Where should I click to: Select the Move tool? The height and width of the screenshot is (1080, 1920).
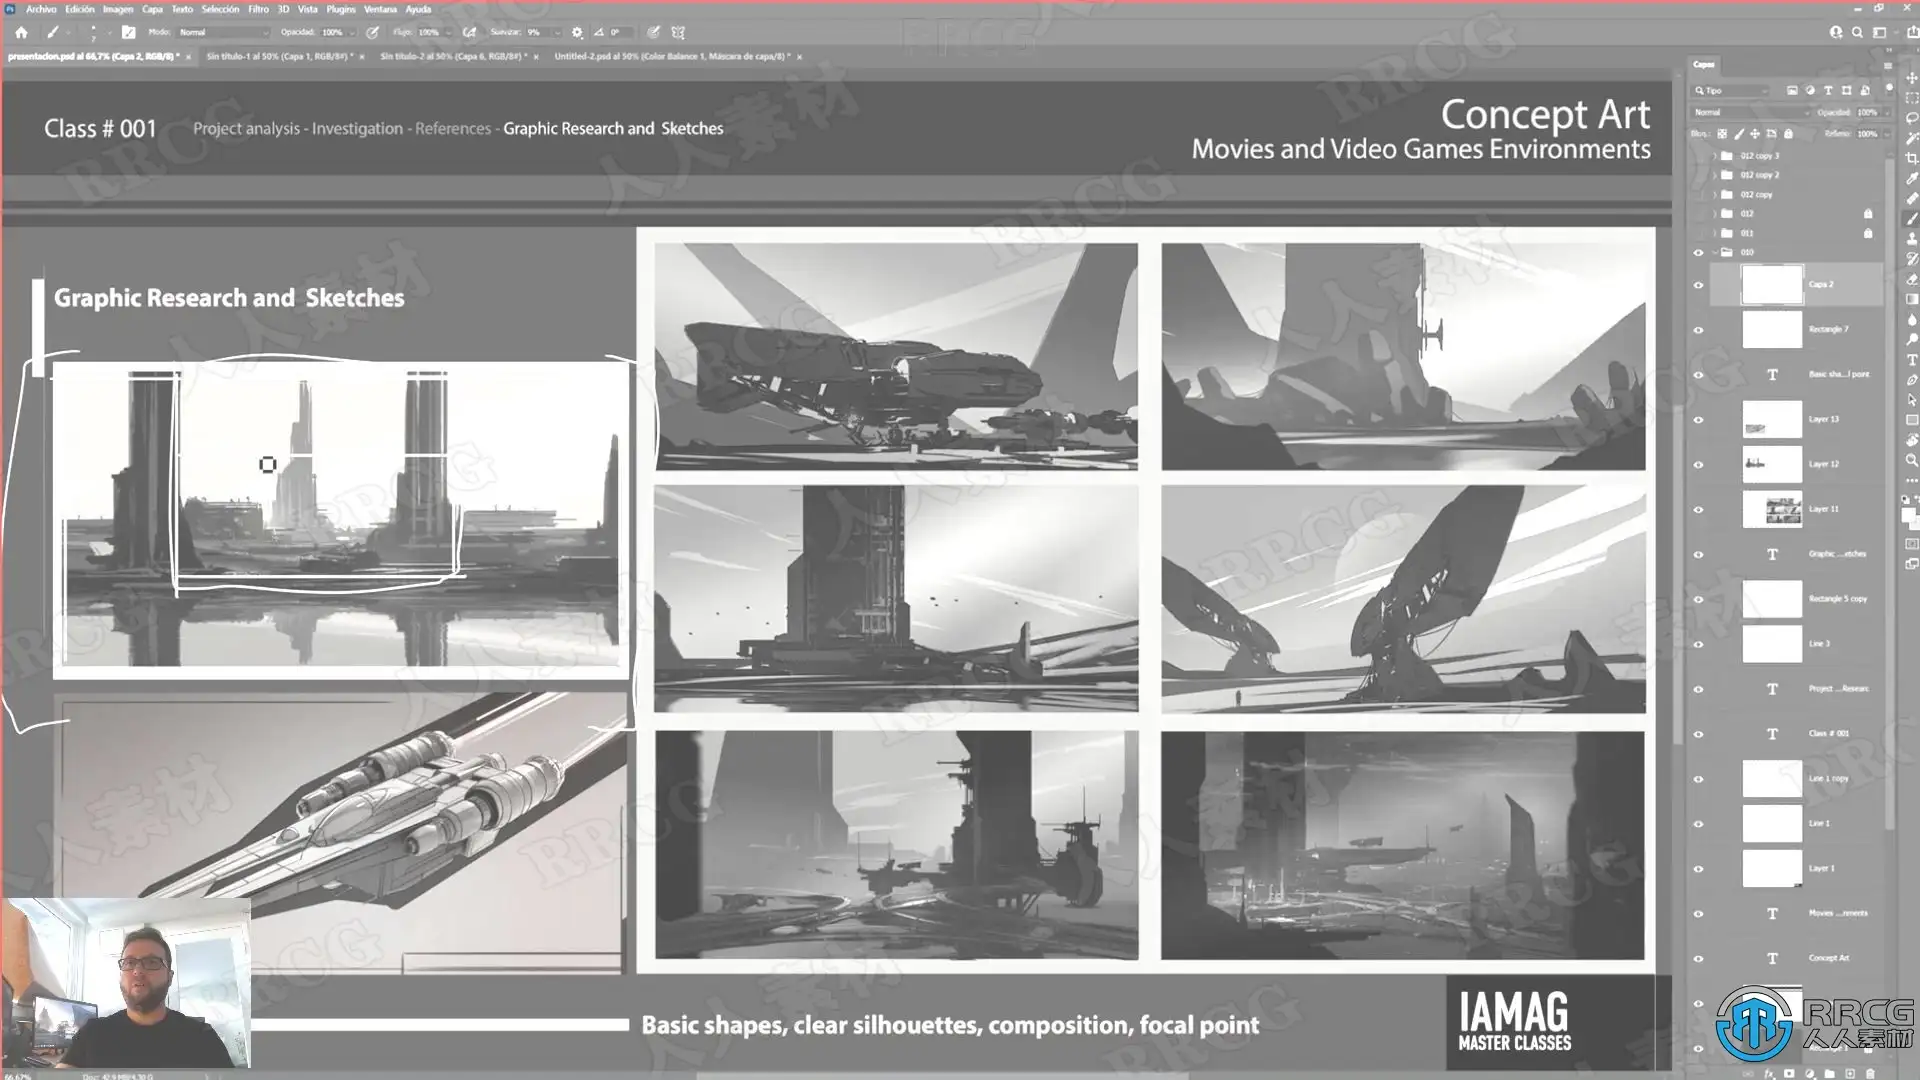point(1912,78)
